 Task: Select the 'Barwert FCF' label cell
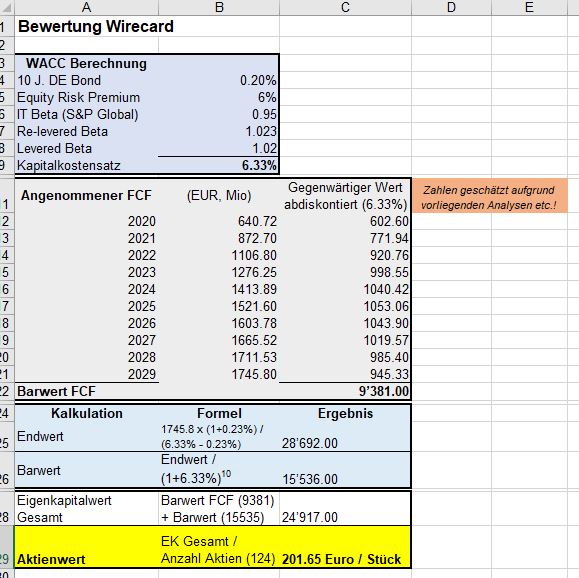[x=86, y=391]
